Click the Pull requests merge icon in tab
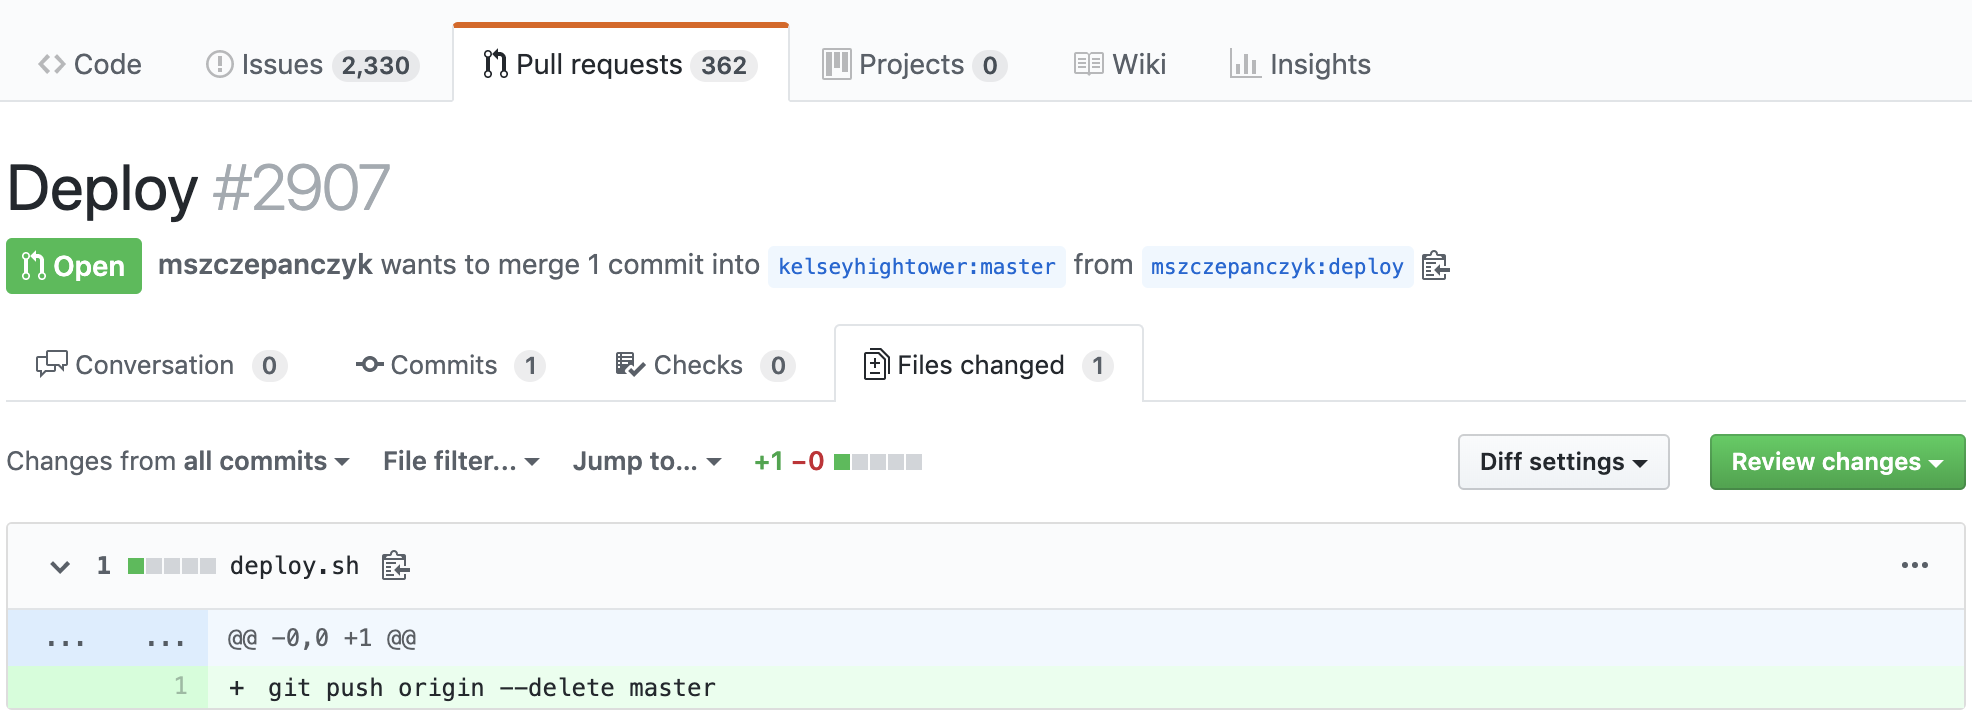 (495, 64)
